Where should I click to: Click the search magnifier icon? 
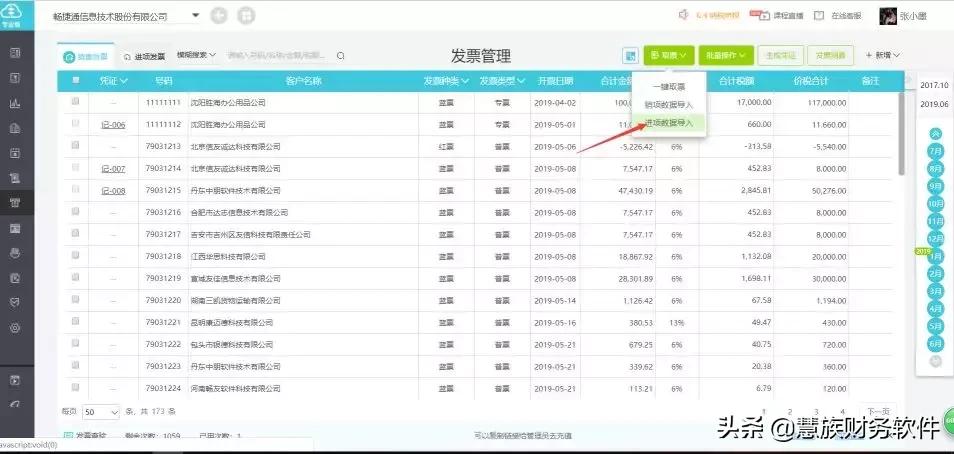click(341, 55)
